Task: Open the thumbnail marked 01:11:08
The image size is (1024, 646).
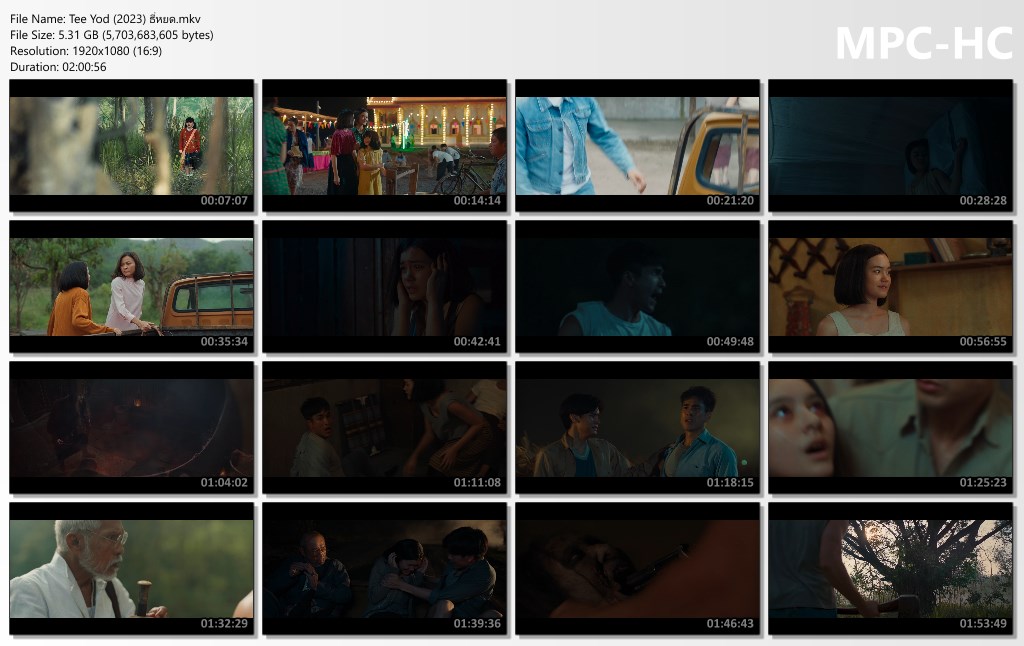Action: tap(384, 428)
